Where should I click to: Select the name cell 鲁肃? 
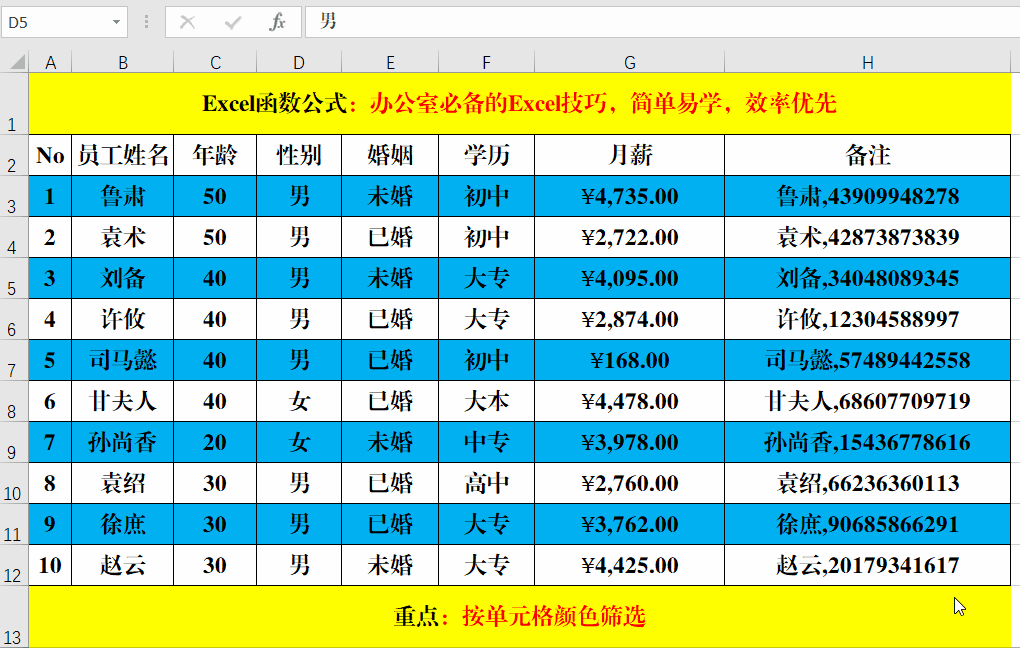123,196
